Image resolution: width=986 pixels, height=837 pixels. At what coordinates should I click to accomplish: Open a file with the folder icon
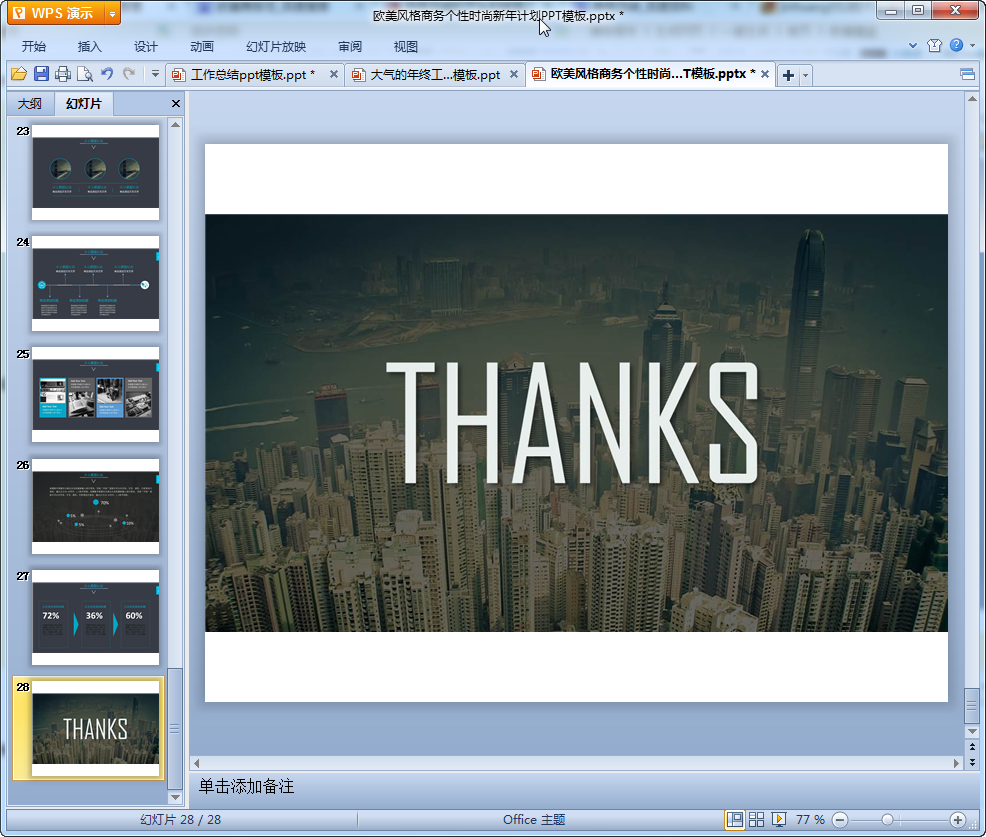pos(19,74)
